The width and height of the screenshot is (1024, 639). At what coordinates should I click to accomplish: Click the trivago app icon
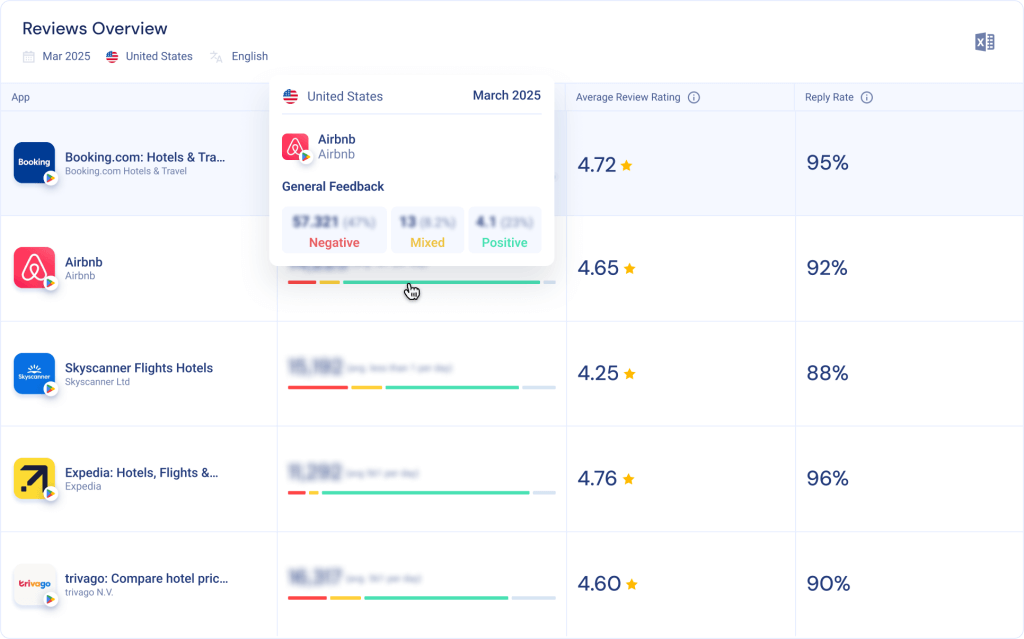pyautogui.click(x=34, y=583)
